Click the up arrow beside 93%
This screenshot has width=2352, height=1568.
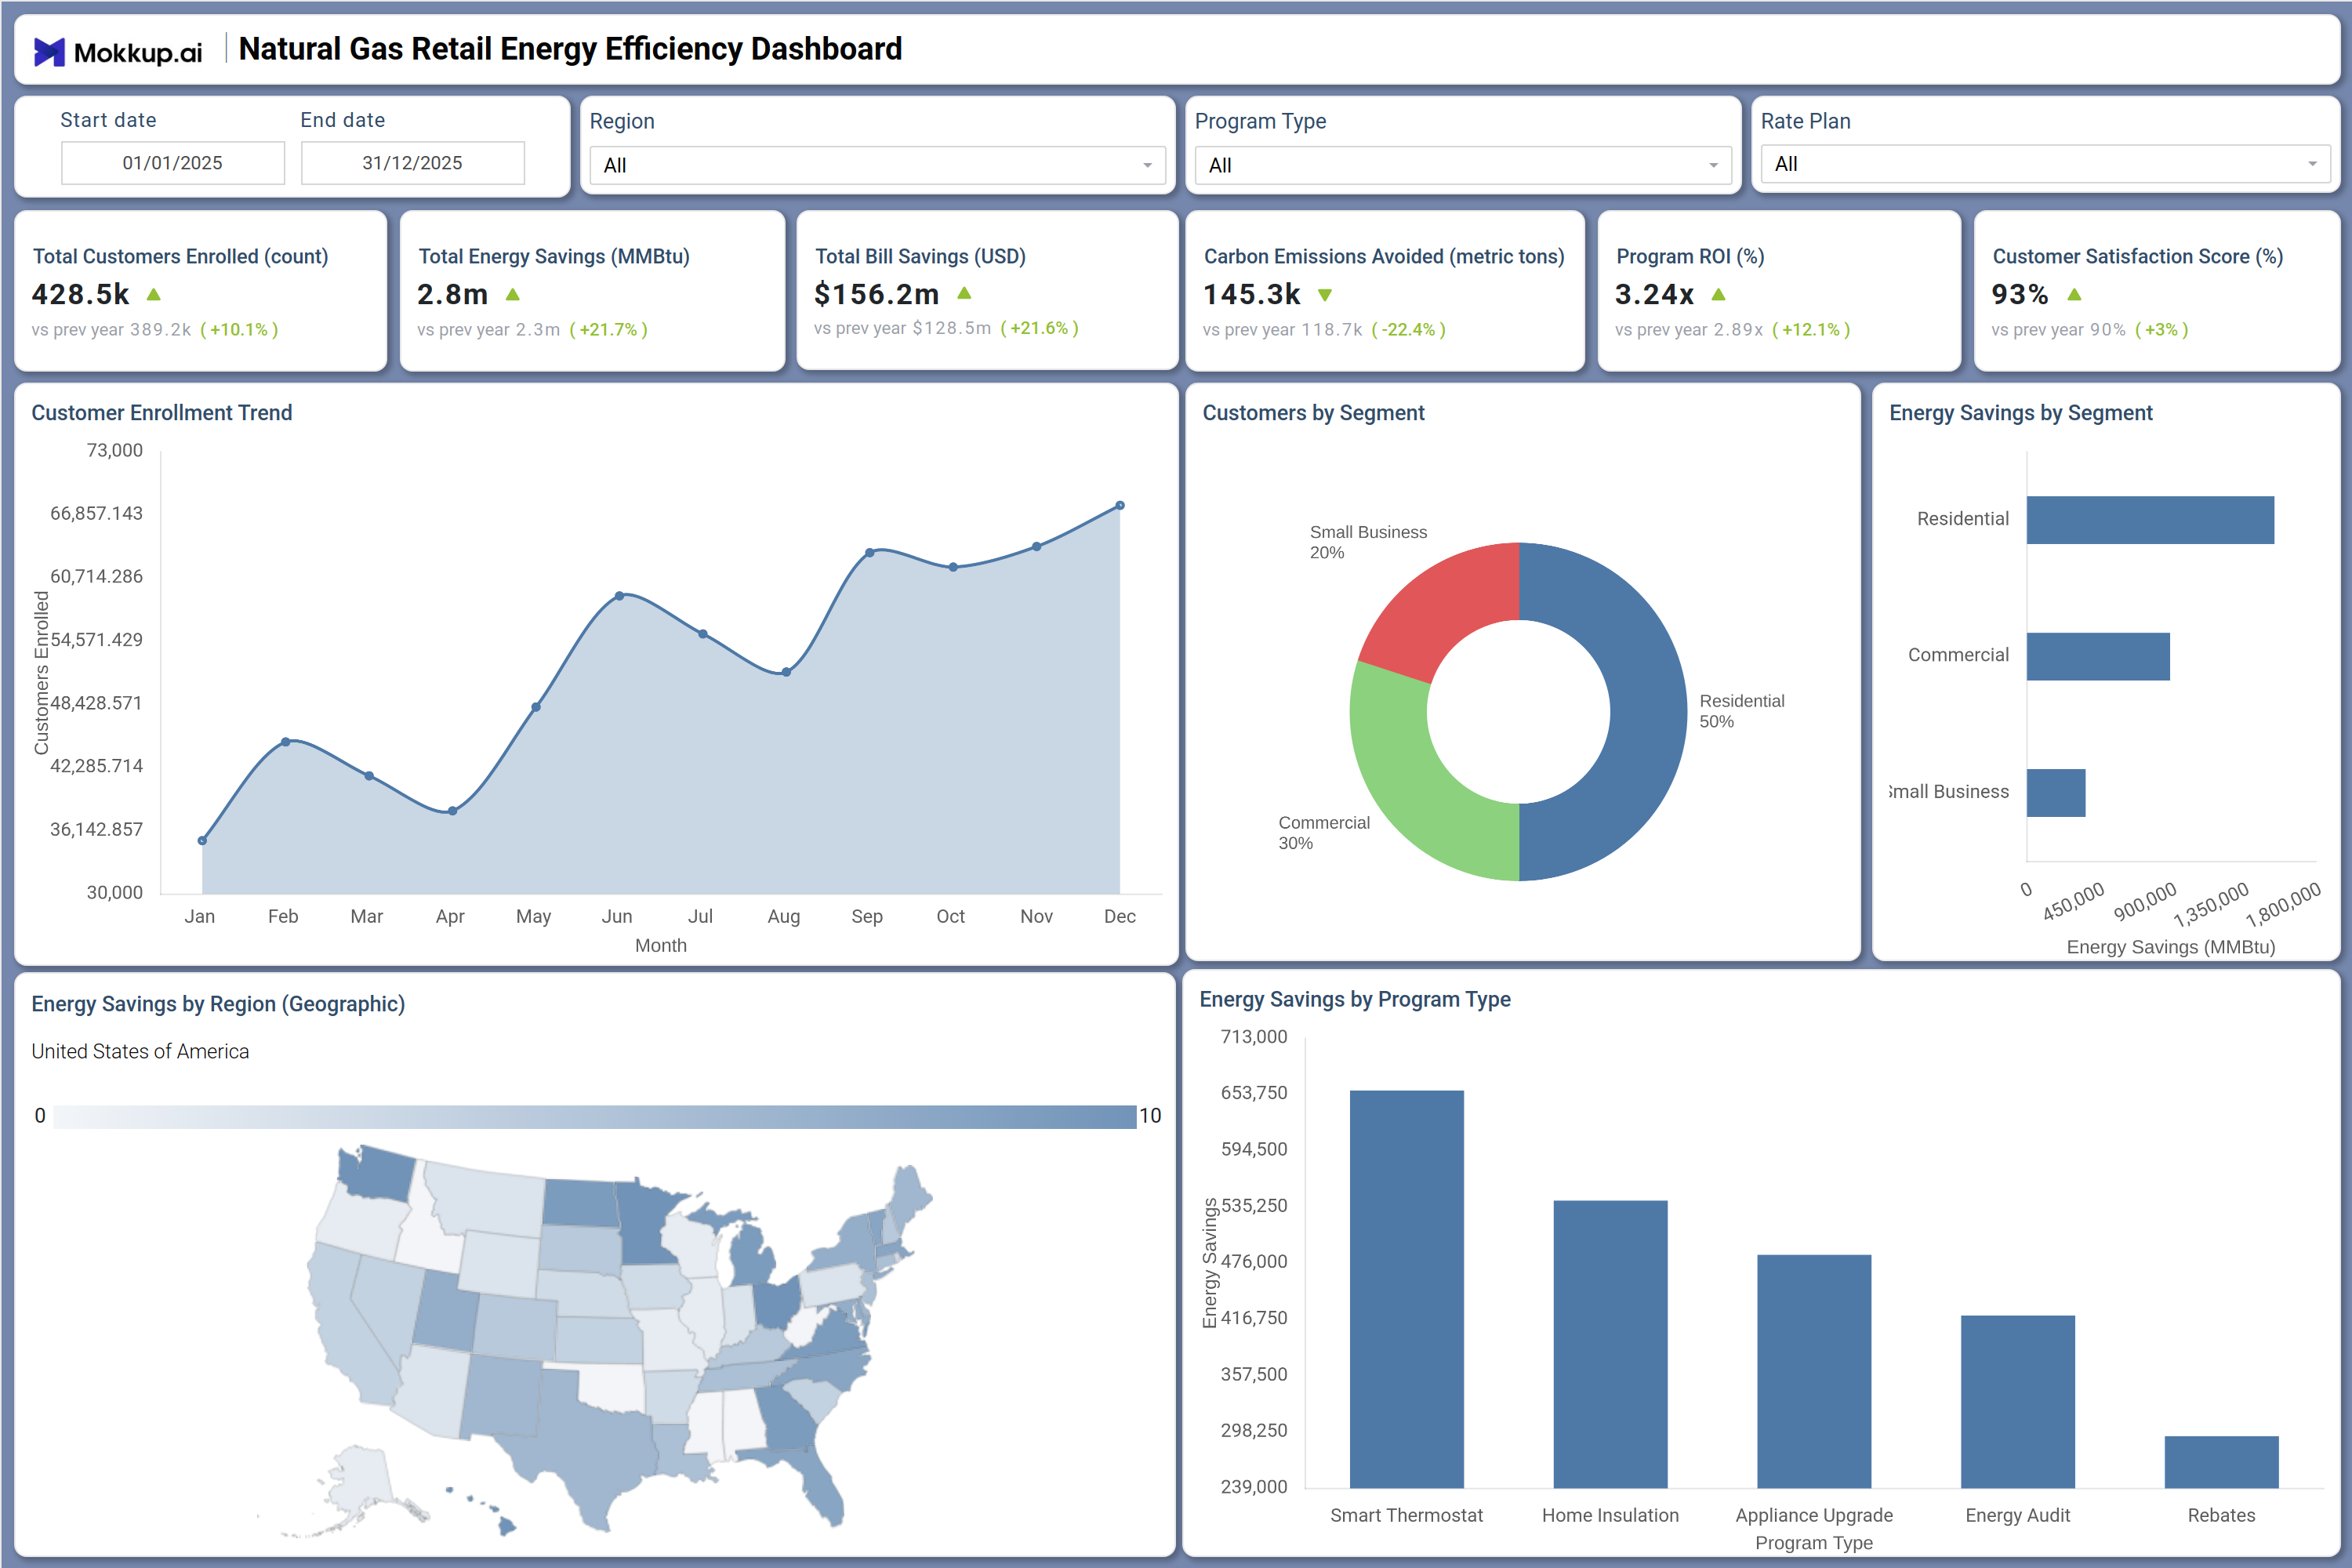click(x=2074, y=295)
